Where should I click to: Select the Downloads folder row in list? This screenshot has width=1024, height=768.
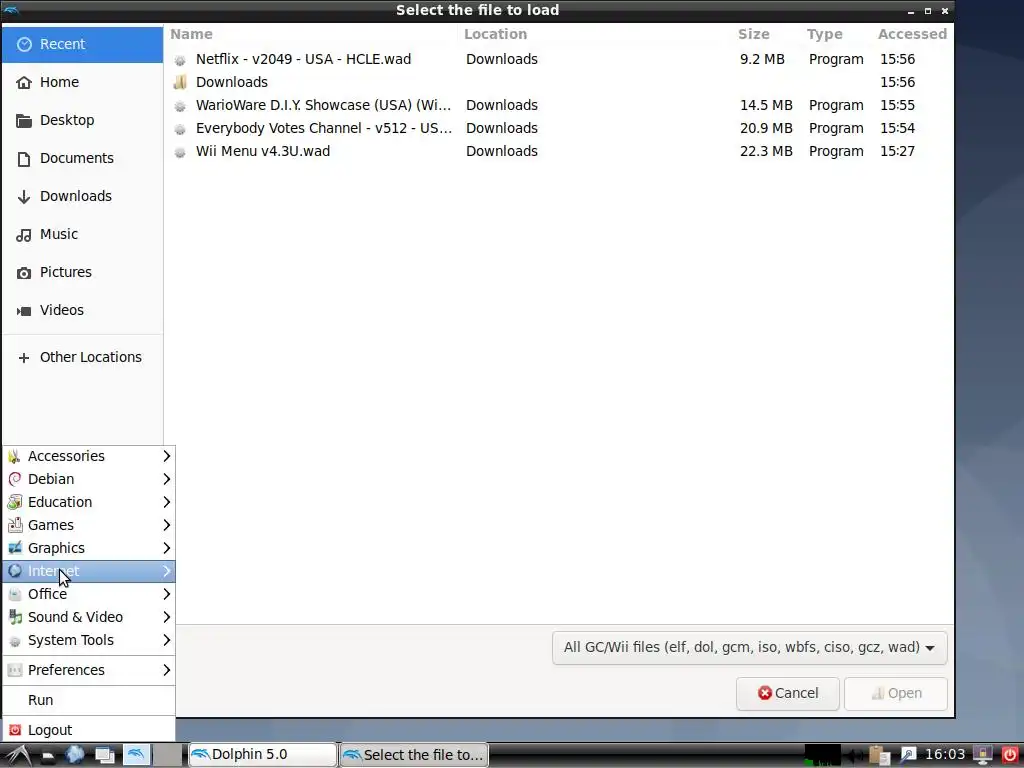560,82
